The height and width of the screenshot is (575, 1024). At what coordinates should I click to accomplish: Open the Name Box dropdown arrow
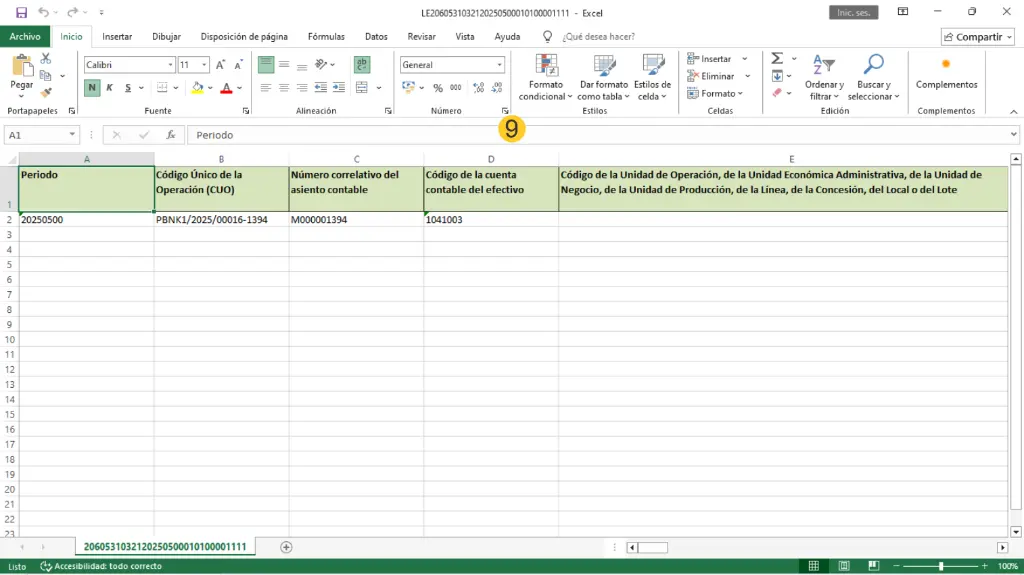73,135
